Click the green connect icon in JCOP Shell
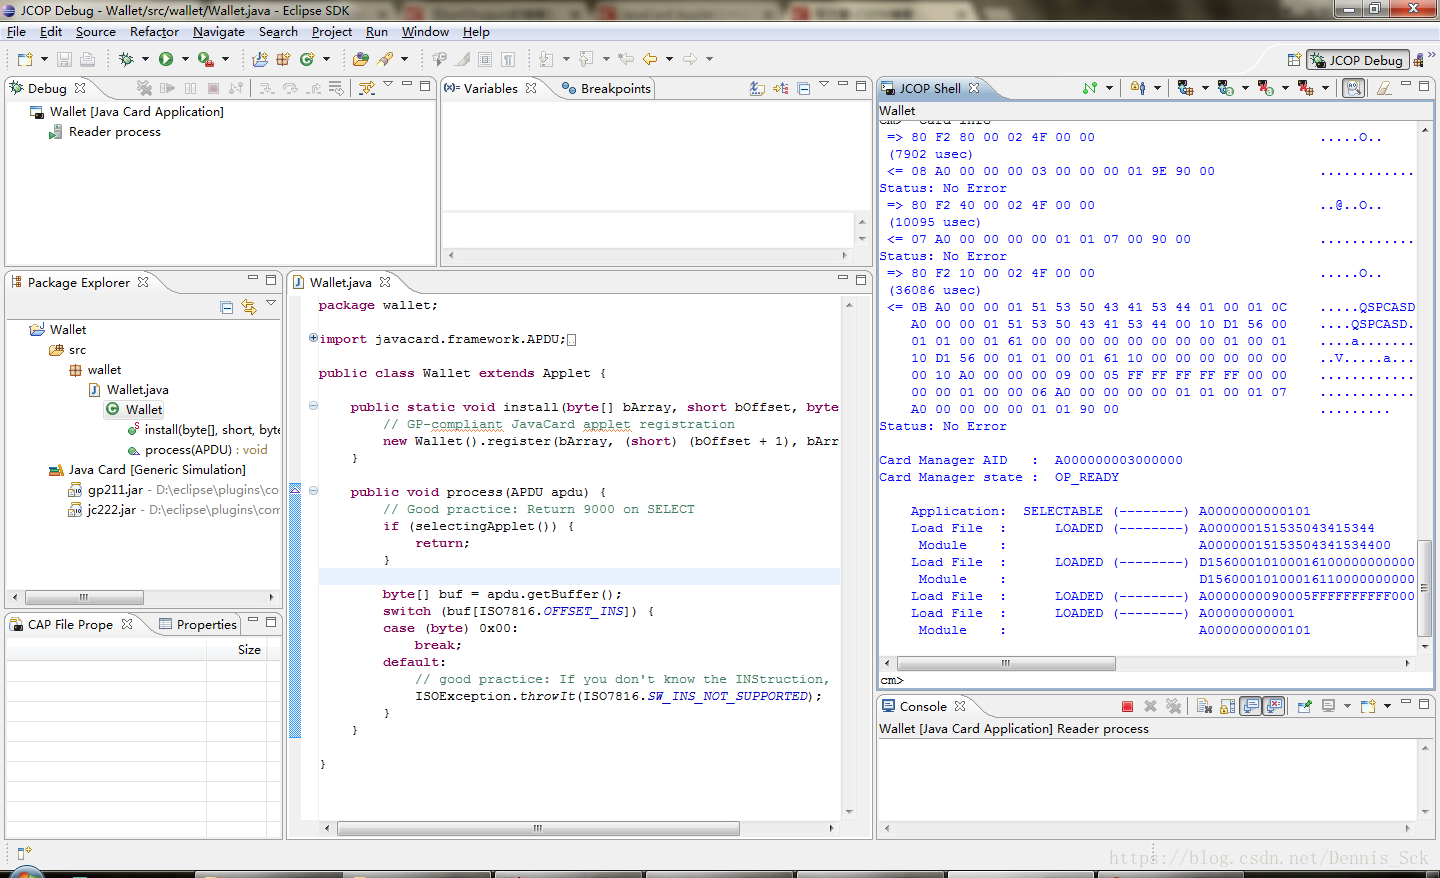The image size is (1440, 878). (x=1090, y=88)
